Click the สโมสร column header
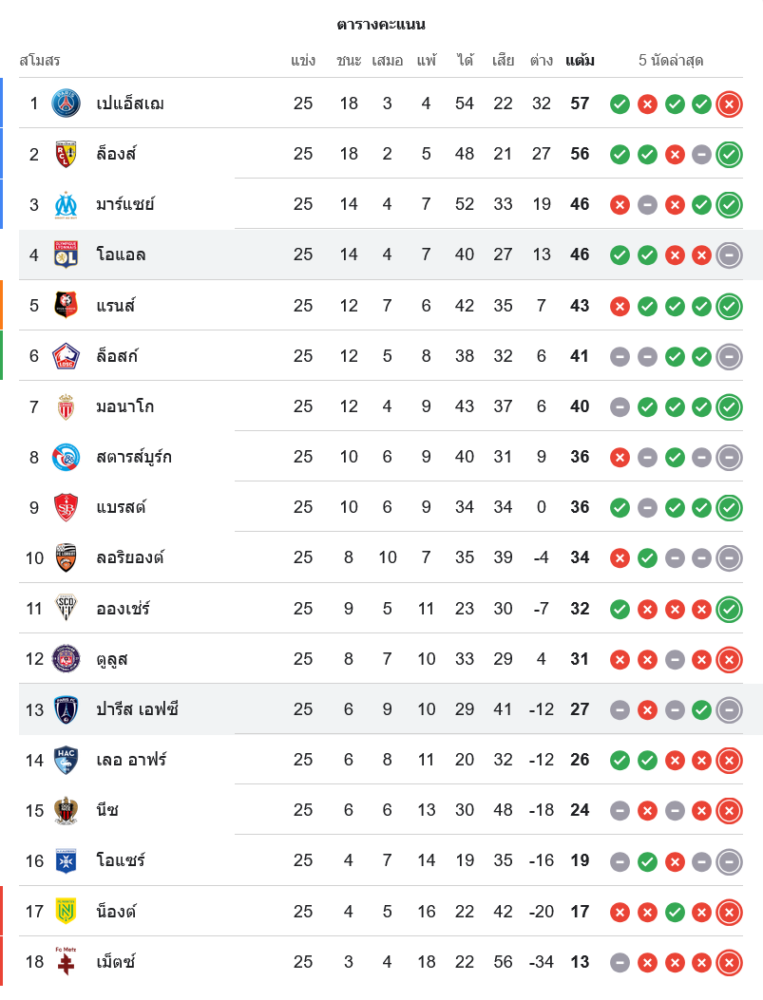The width and height of the screenshot is (763, 1000). tap(40, 60)
